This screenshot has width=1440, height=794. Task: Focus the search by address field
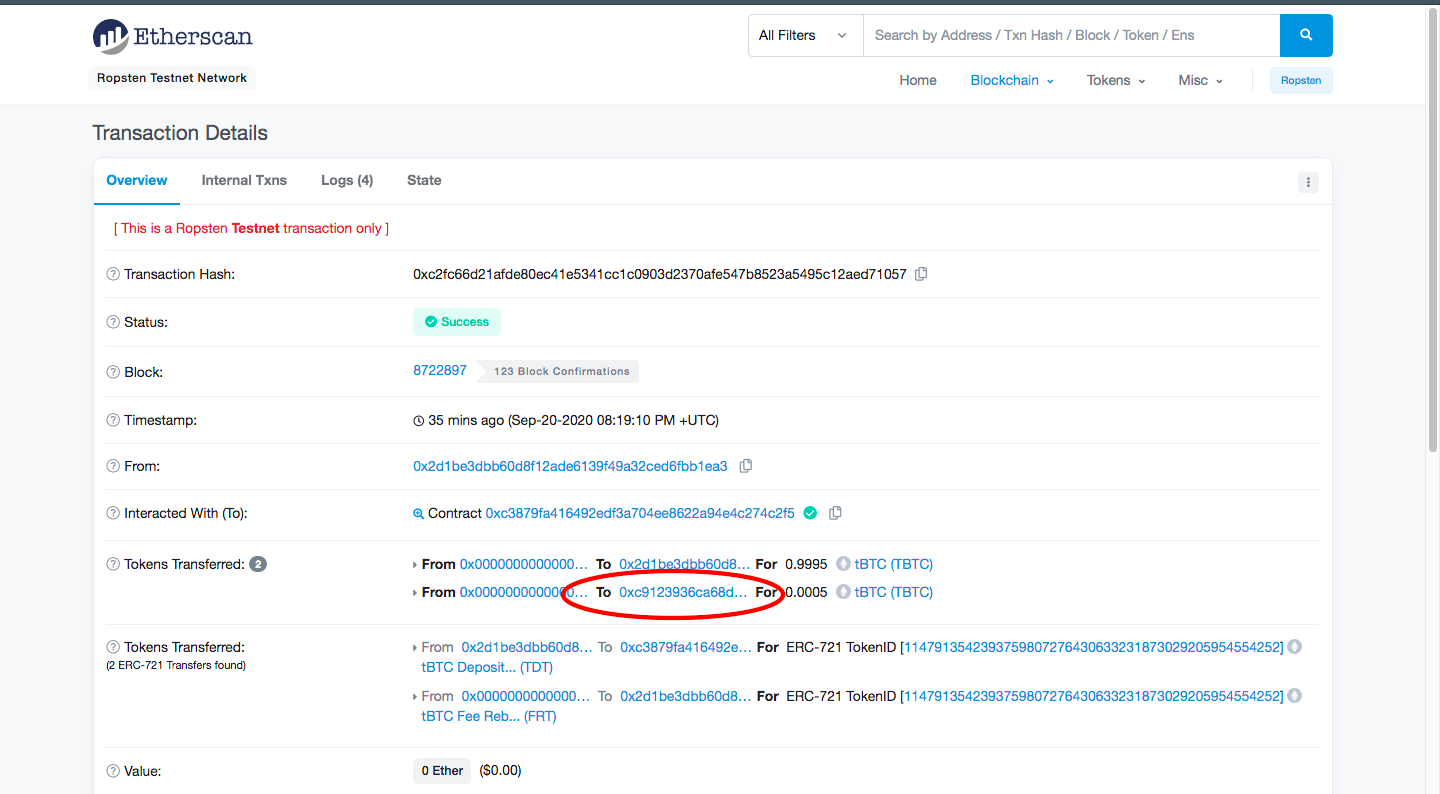(x=1071, y=35)
